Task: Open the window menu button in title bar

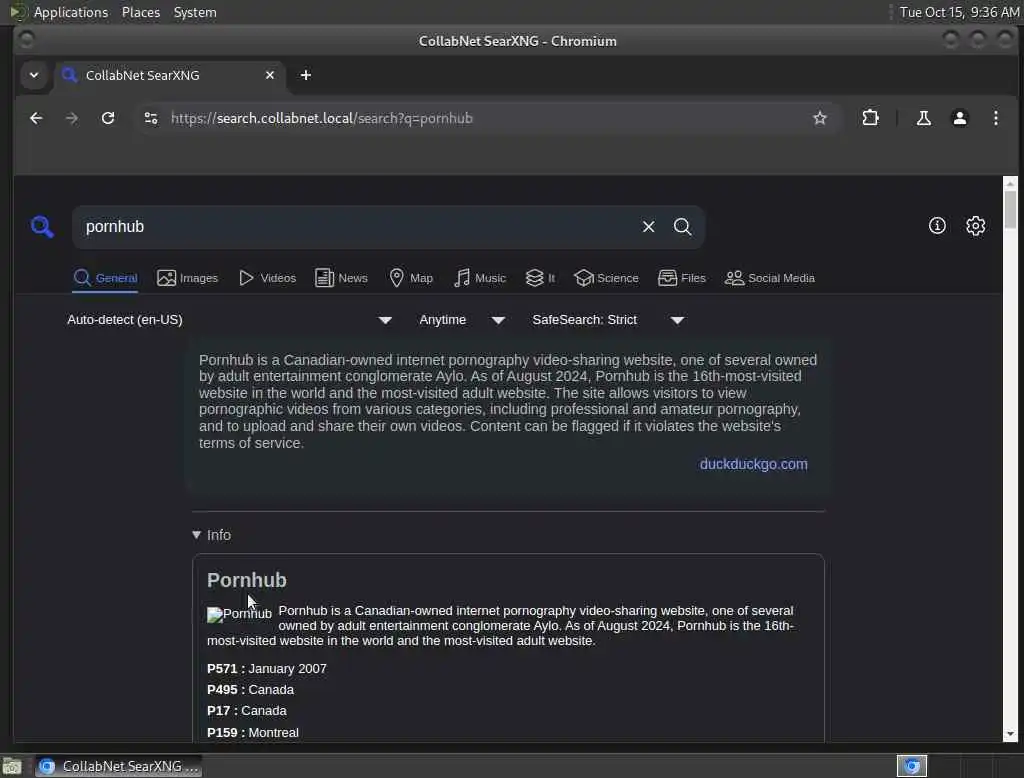Action: coord(26,41)
